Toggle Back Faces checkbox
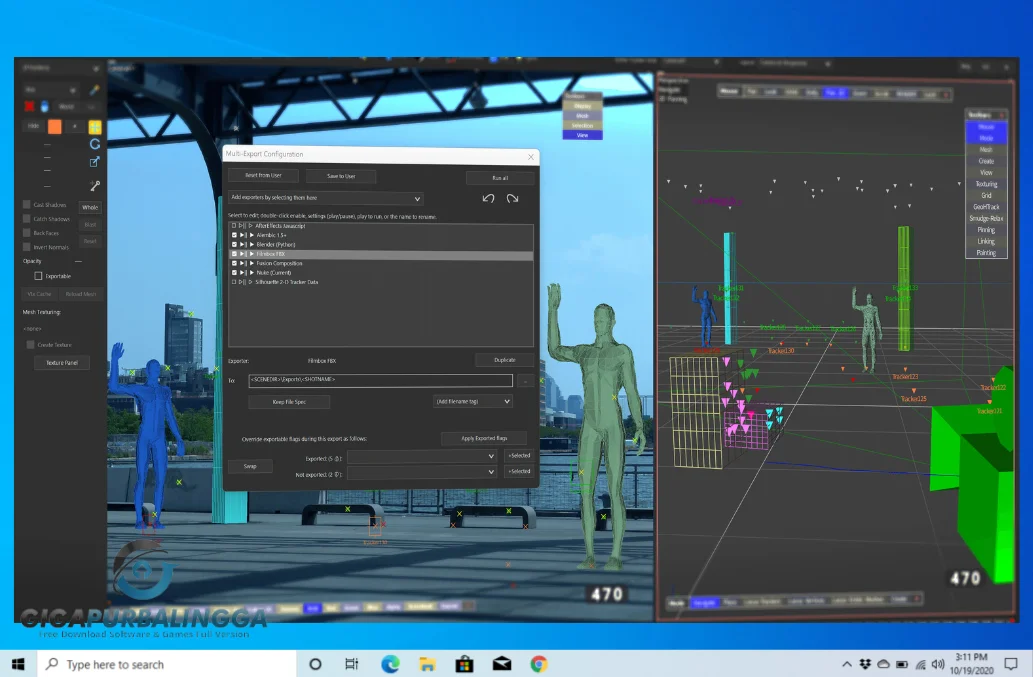The width and height of the screenshot is (1033, 677). (x=27, y=232)
